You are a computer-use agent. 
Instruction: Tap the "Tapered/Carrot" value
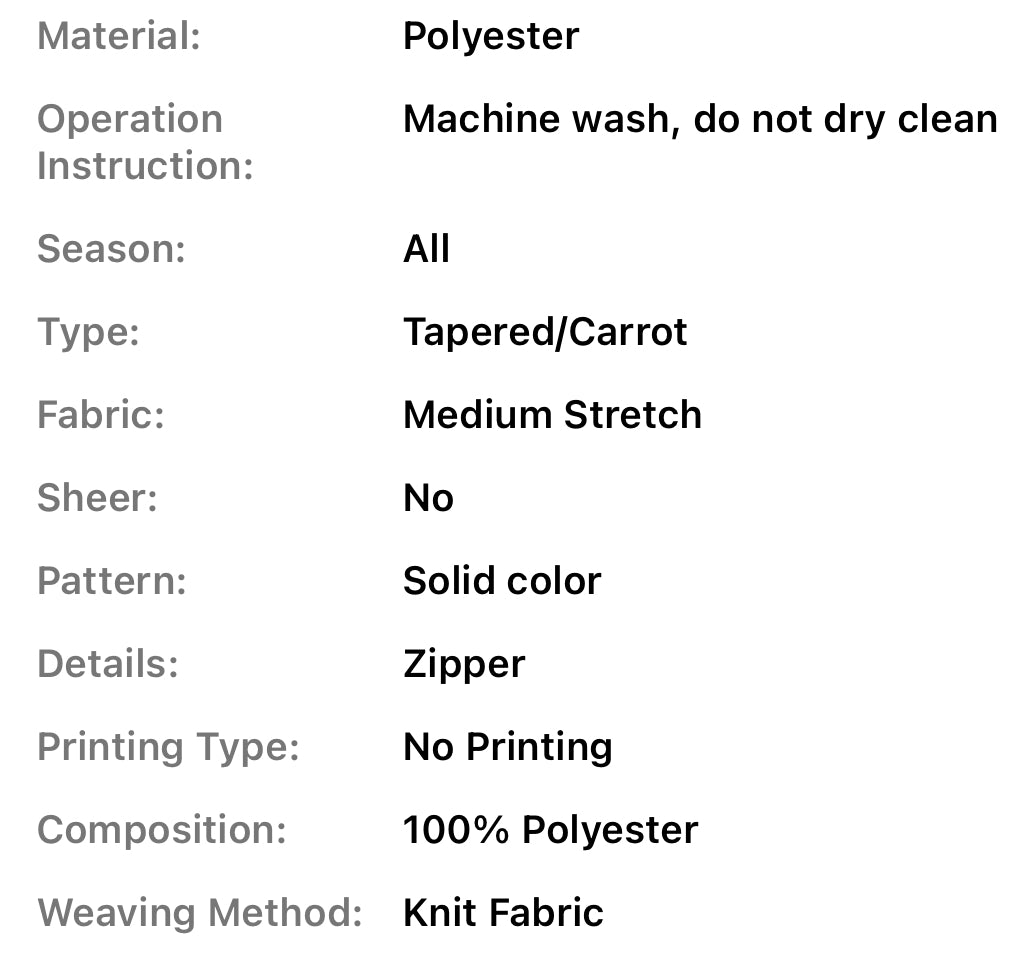tap(545, 332)
